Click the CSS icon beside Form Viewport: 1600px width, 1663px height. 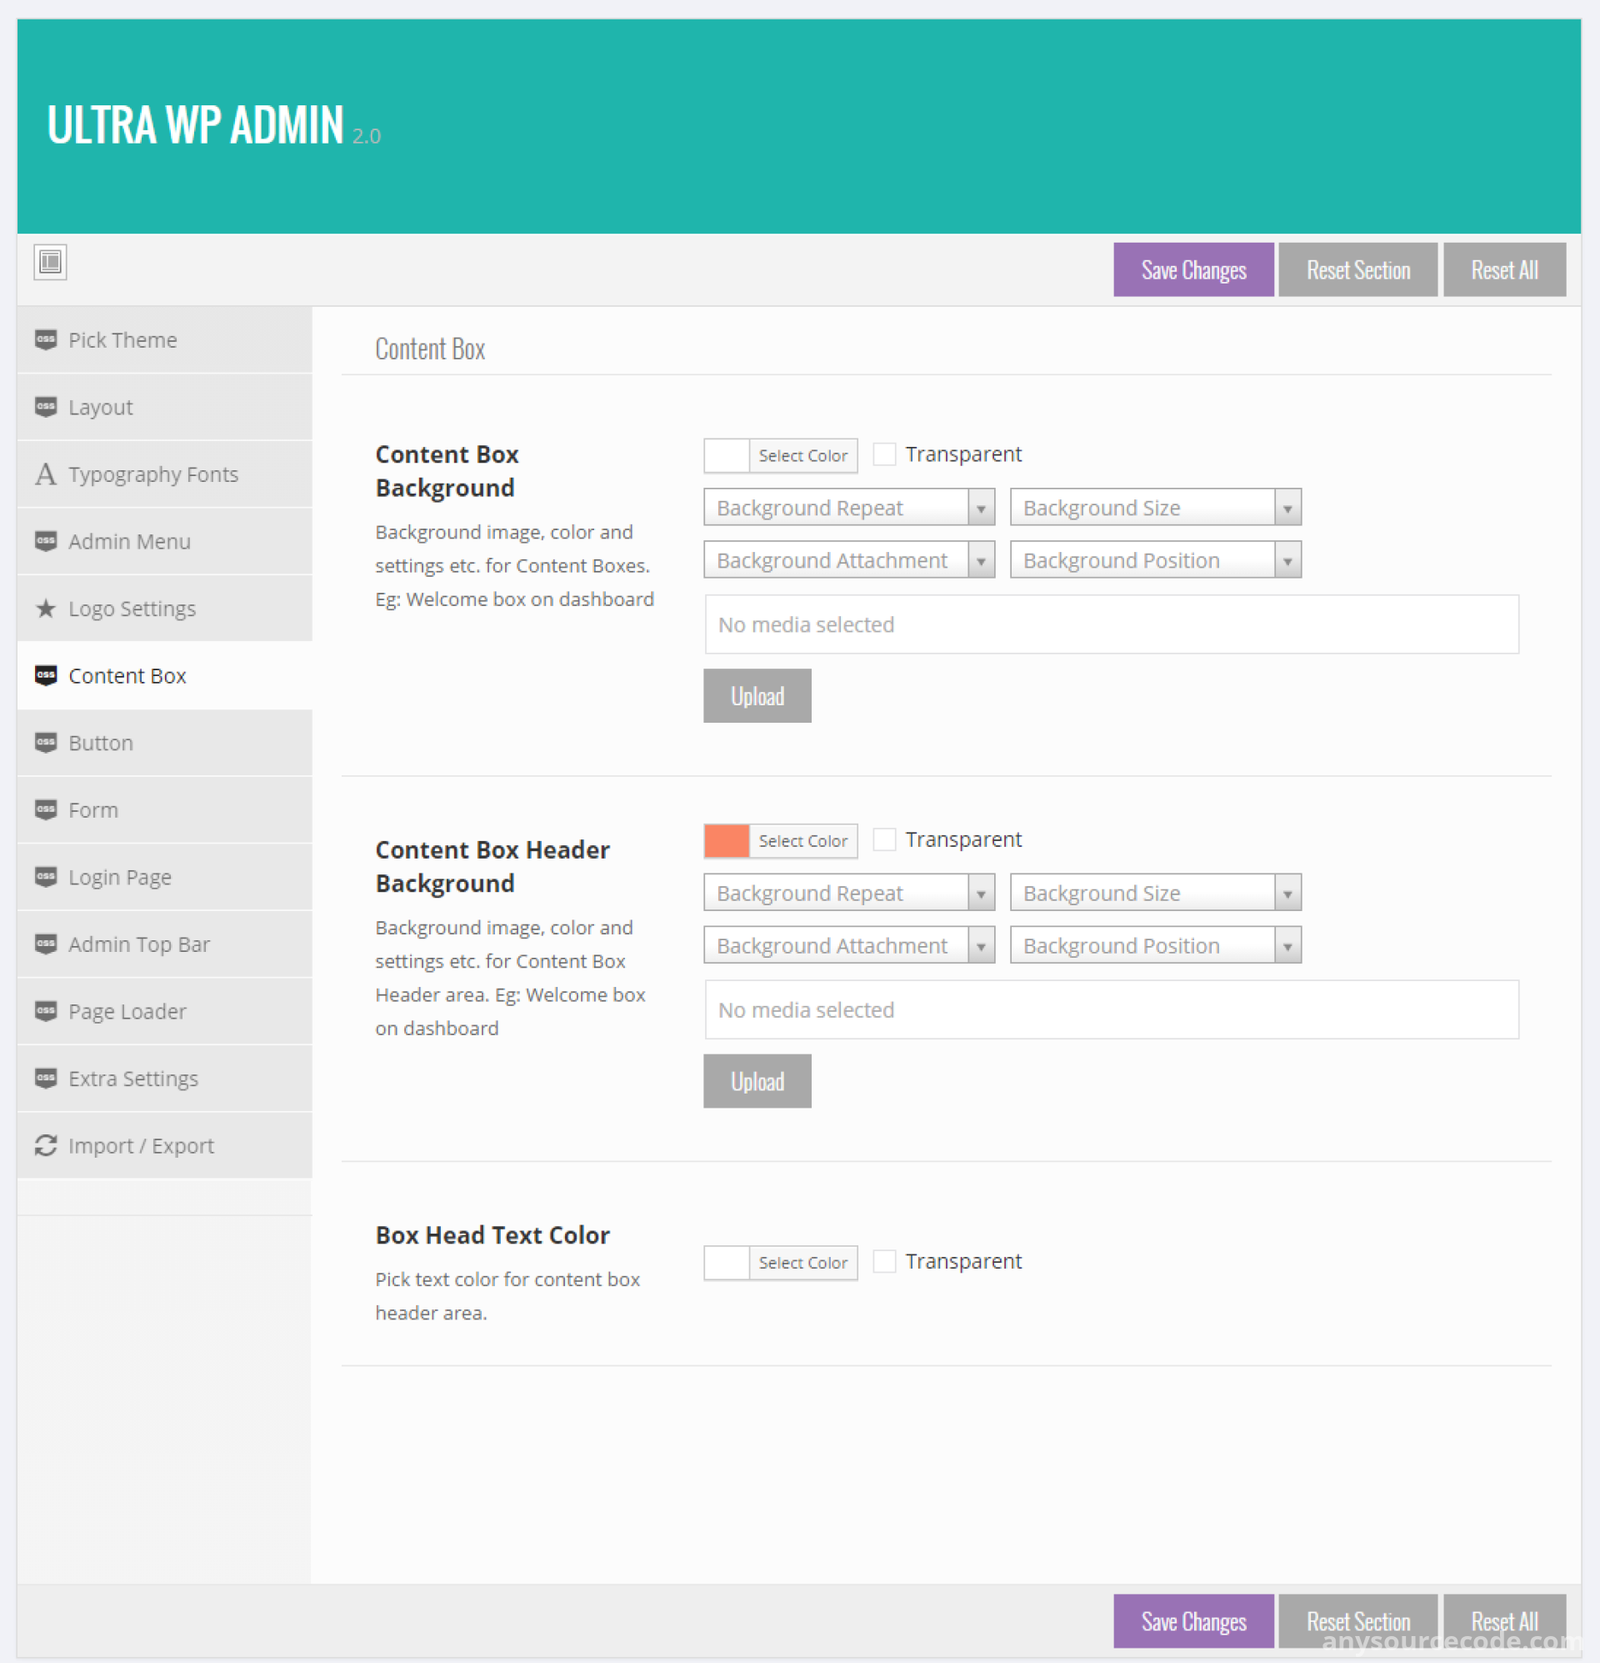pyautogui.click(x=46, y=810)
